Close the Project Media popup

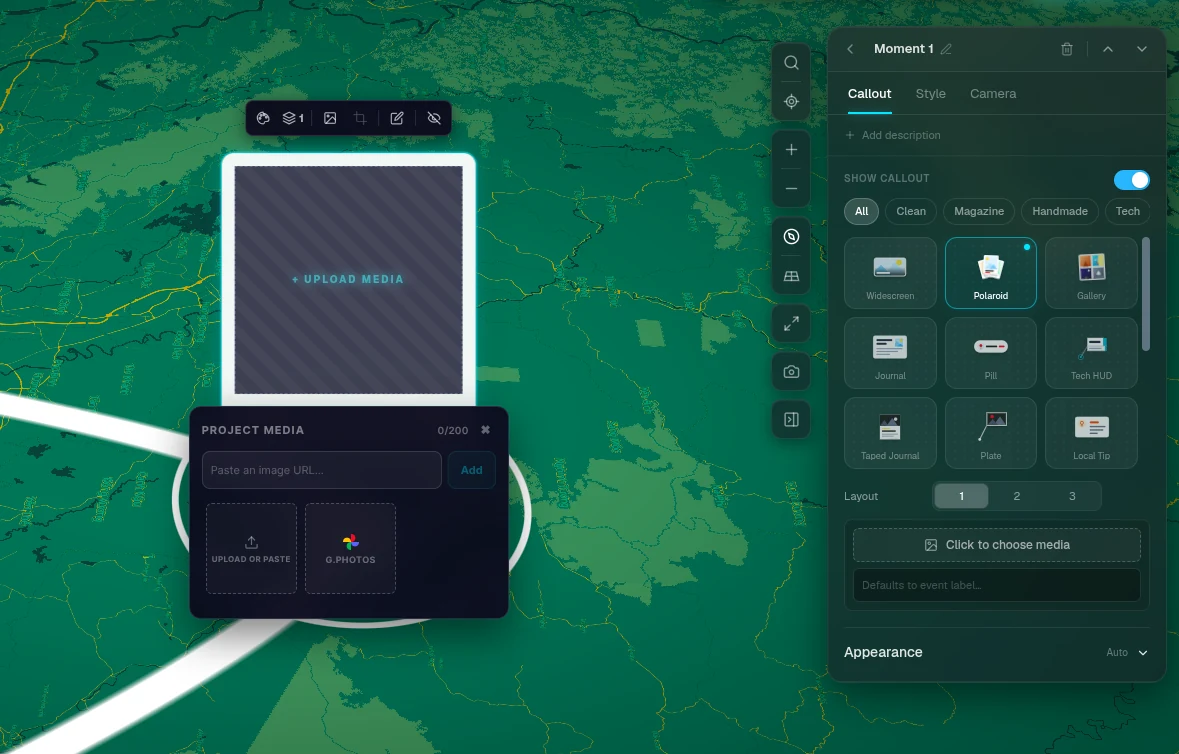tap(486, 430)
